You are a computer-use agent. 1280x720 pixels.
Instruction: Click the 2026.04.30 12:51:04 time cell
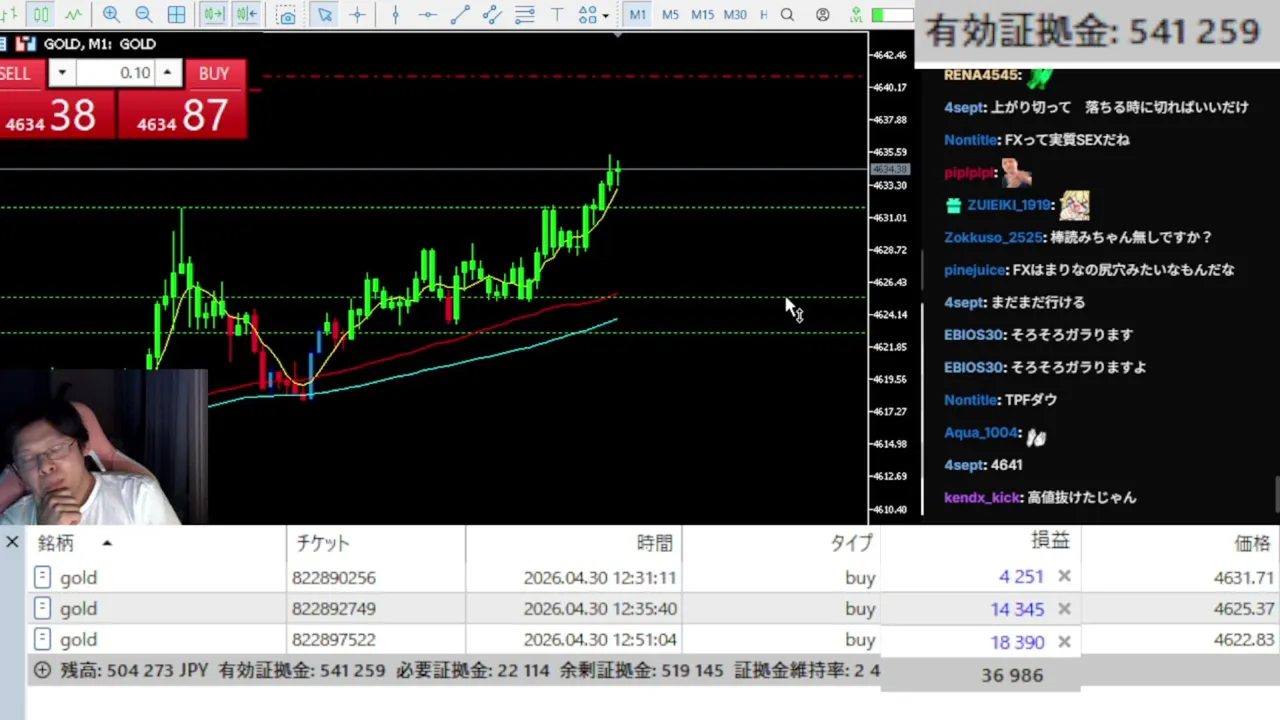pyautogui.click(x=600, y=640)
